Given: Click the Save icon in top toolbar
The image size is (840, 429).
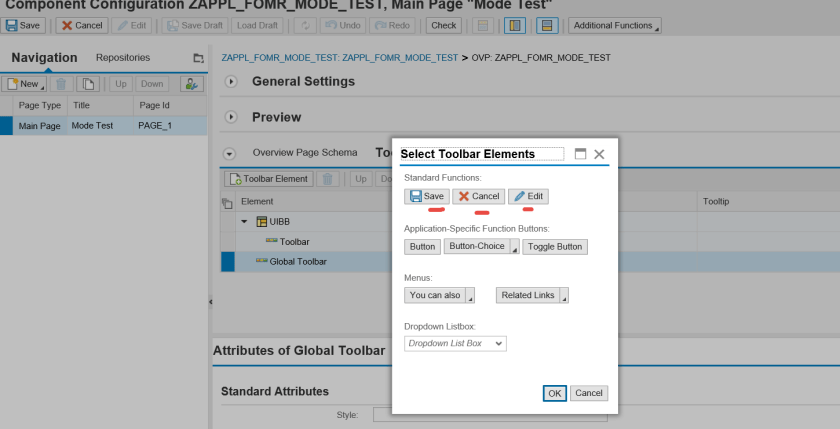Looking at the screenshot, I should (25, 25).
